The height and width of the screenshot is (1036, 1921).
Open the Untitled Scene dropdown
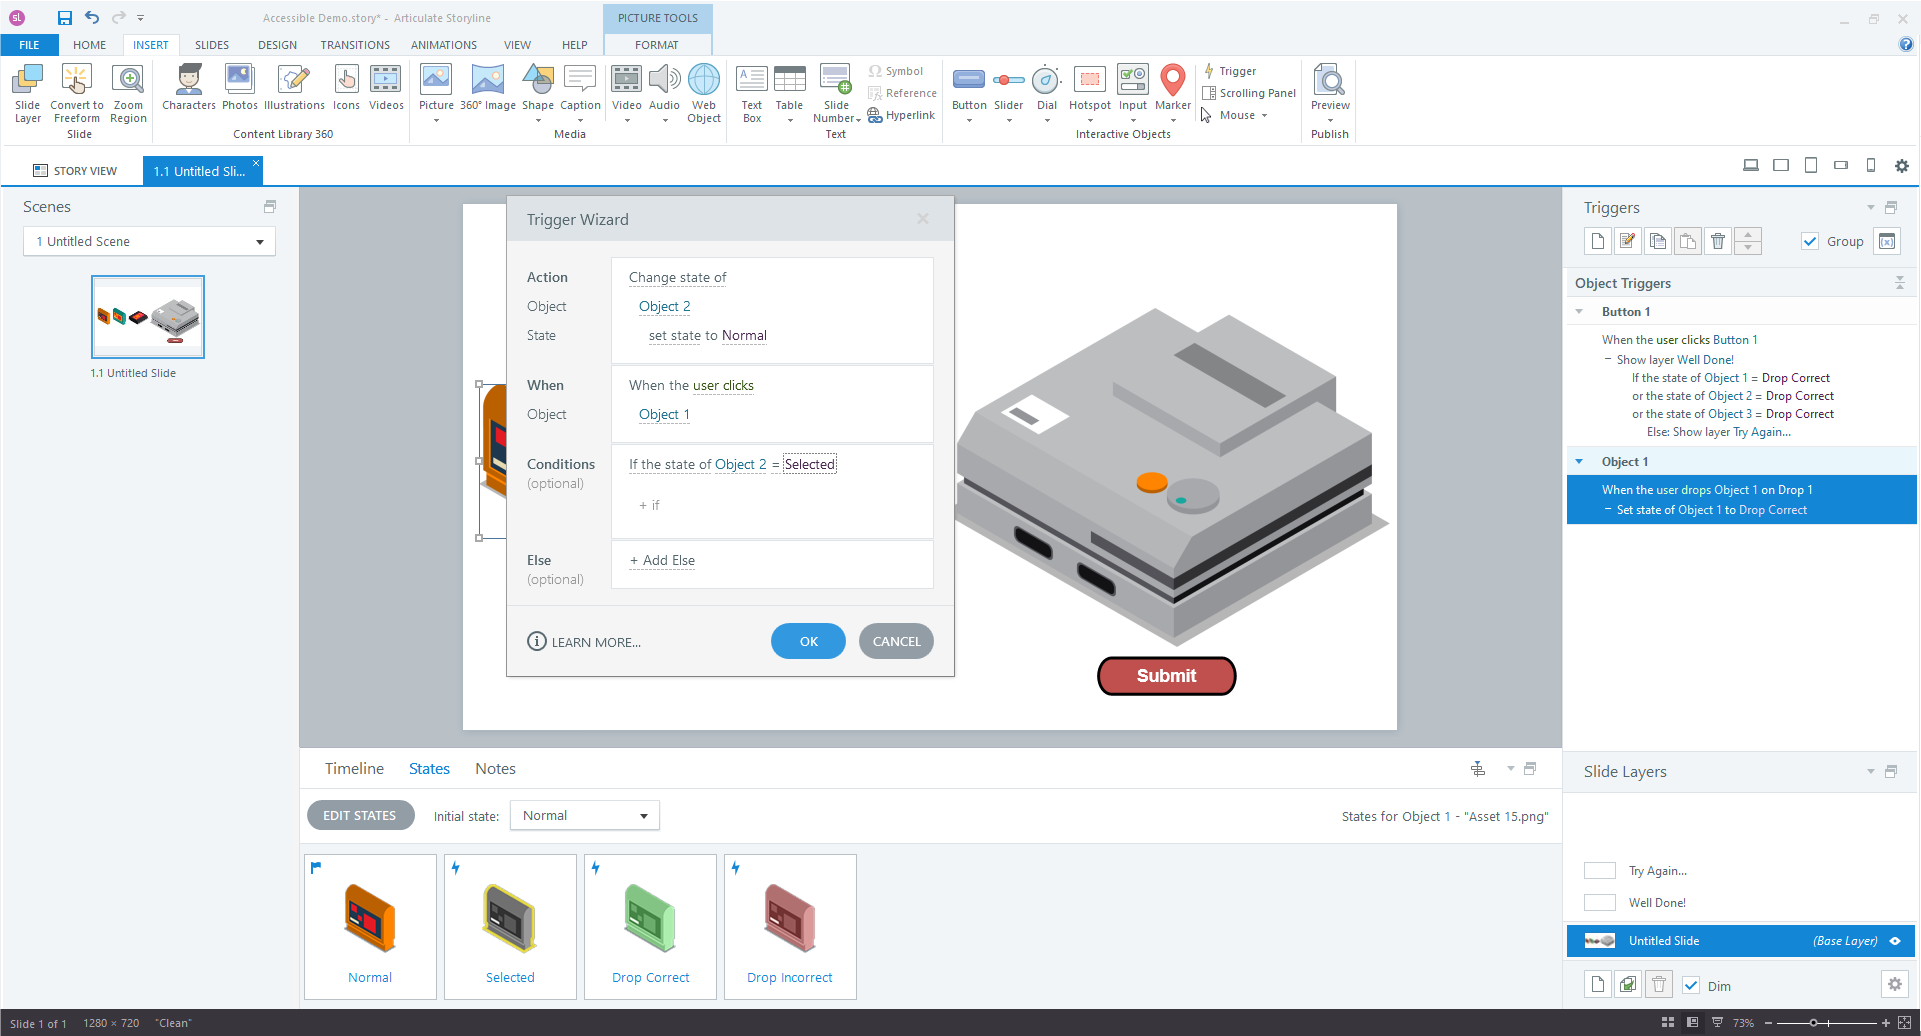click(149, 241)
